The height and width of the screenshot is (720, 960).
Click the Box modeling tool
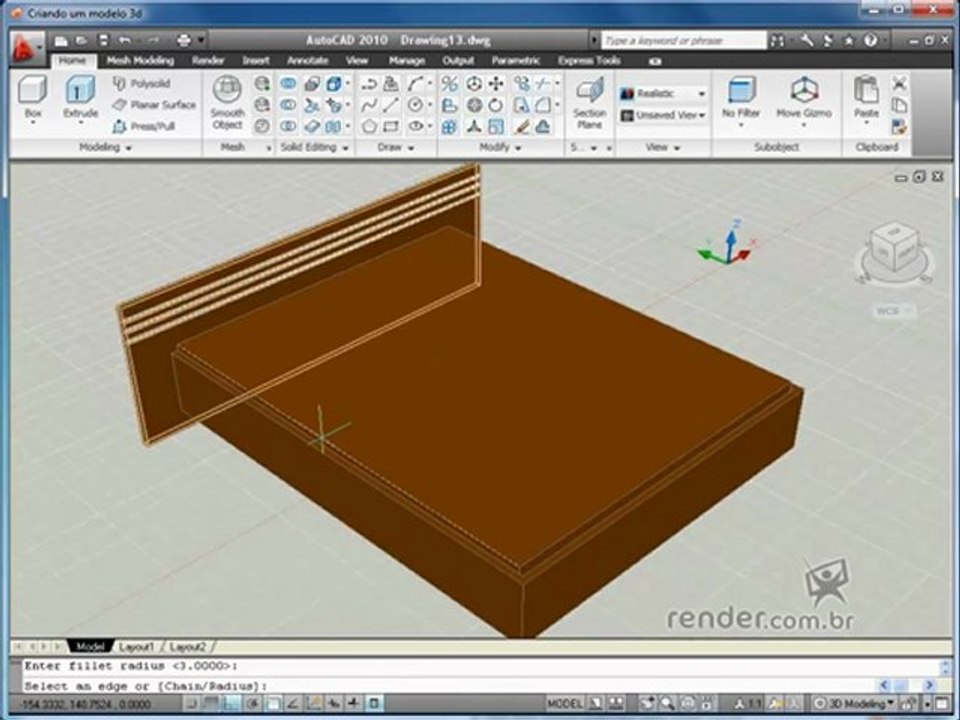(32, 98)
